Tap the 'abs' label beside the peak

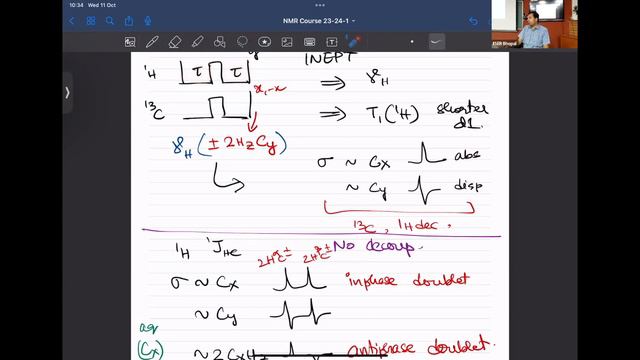click(x=467, y=155)
